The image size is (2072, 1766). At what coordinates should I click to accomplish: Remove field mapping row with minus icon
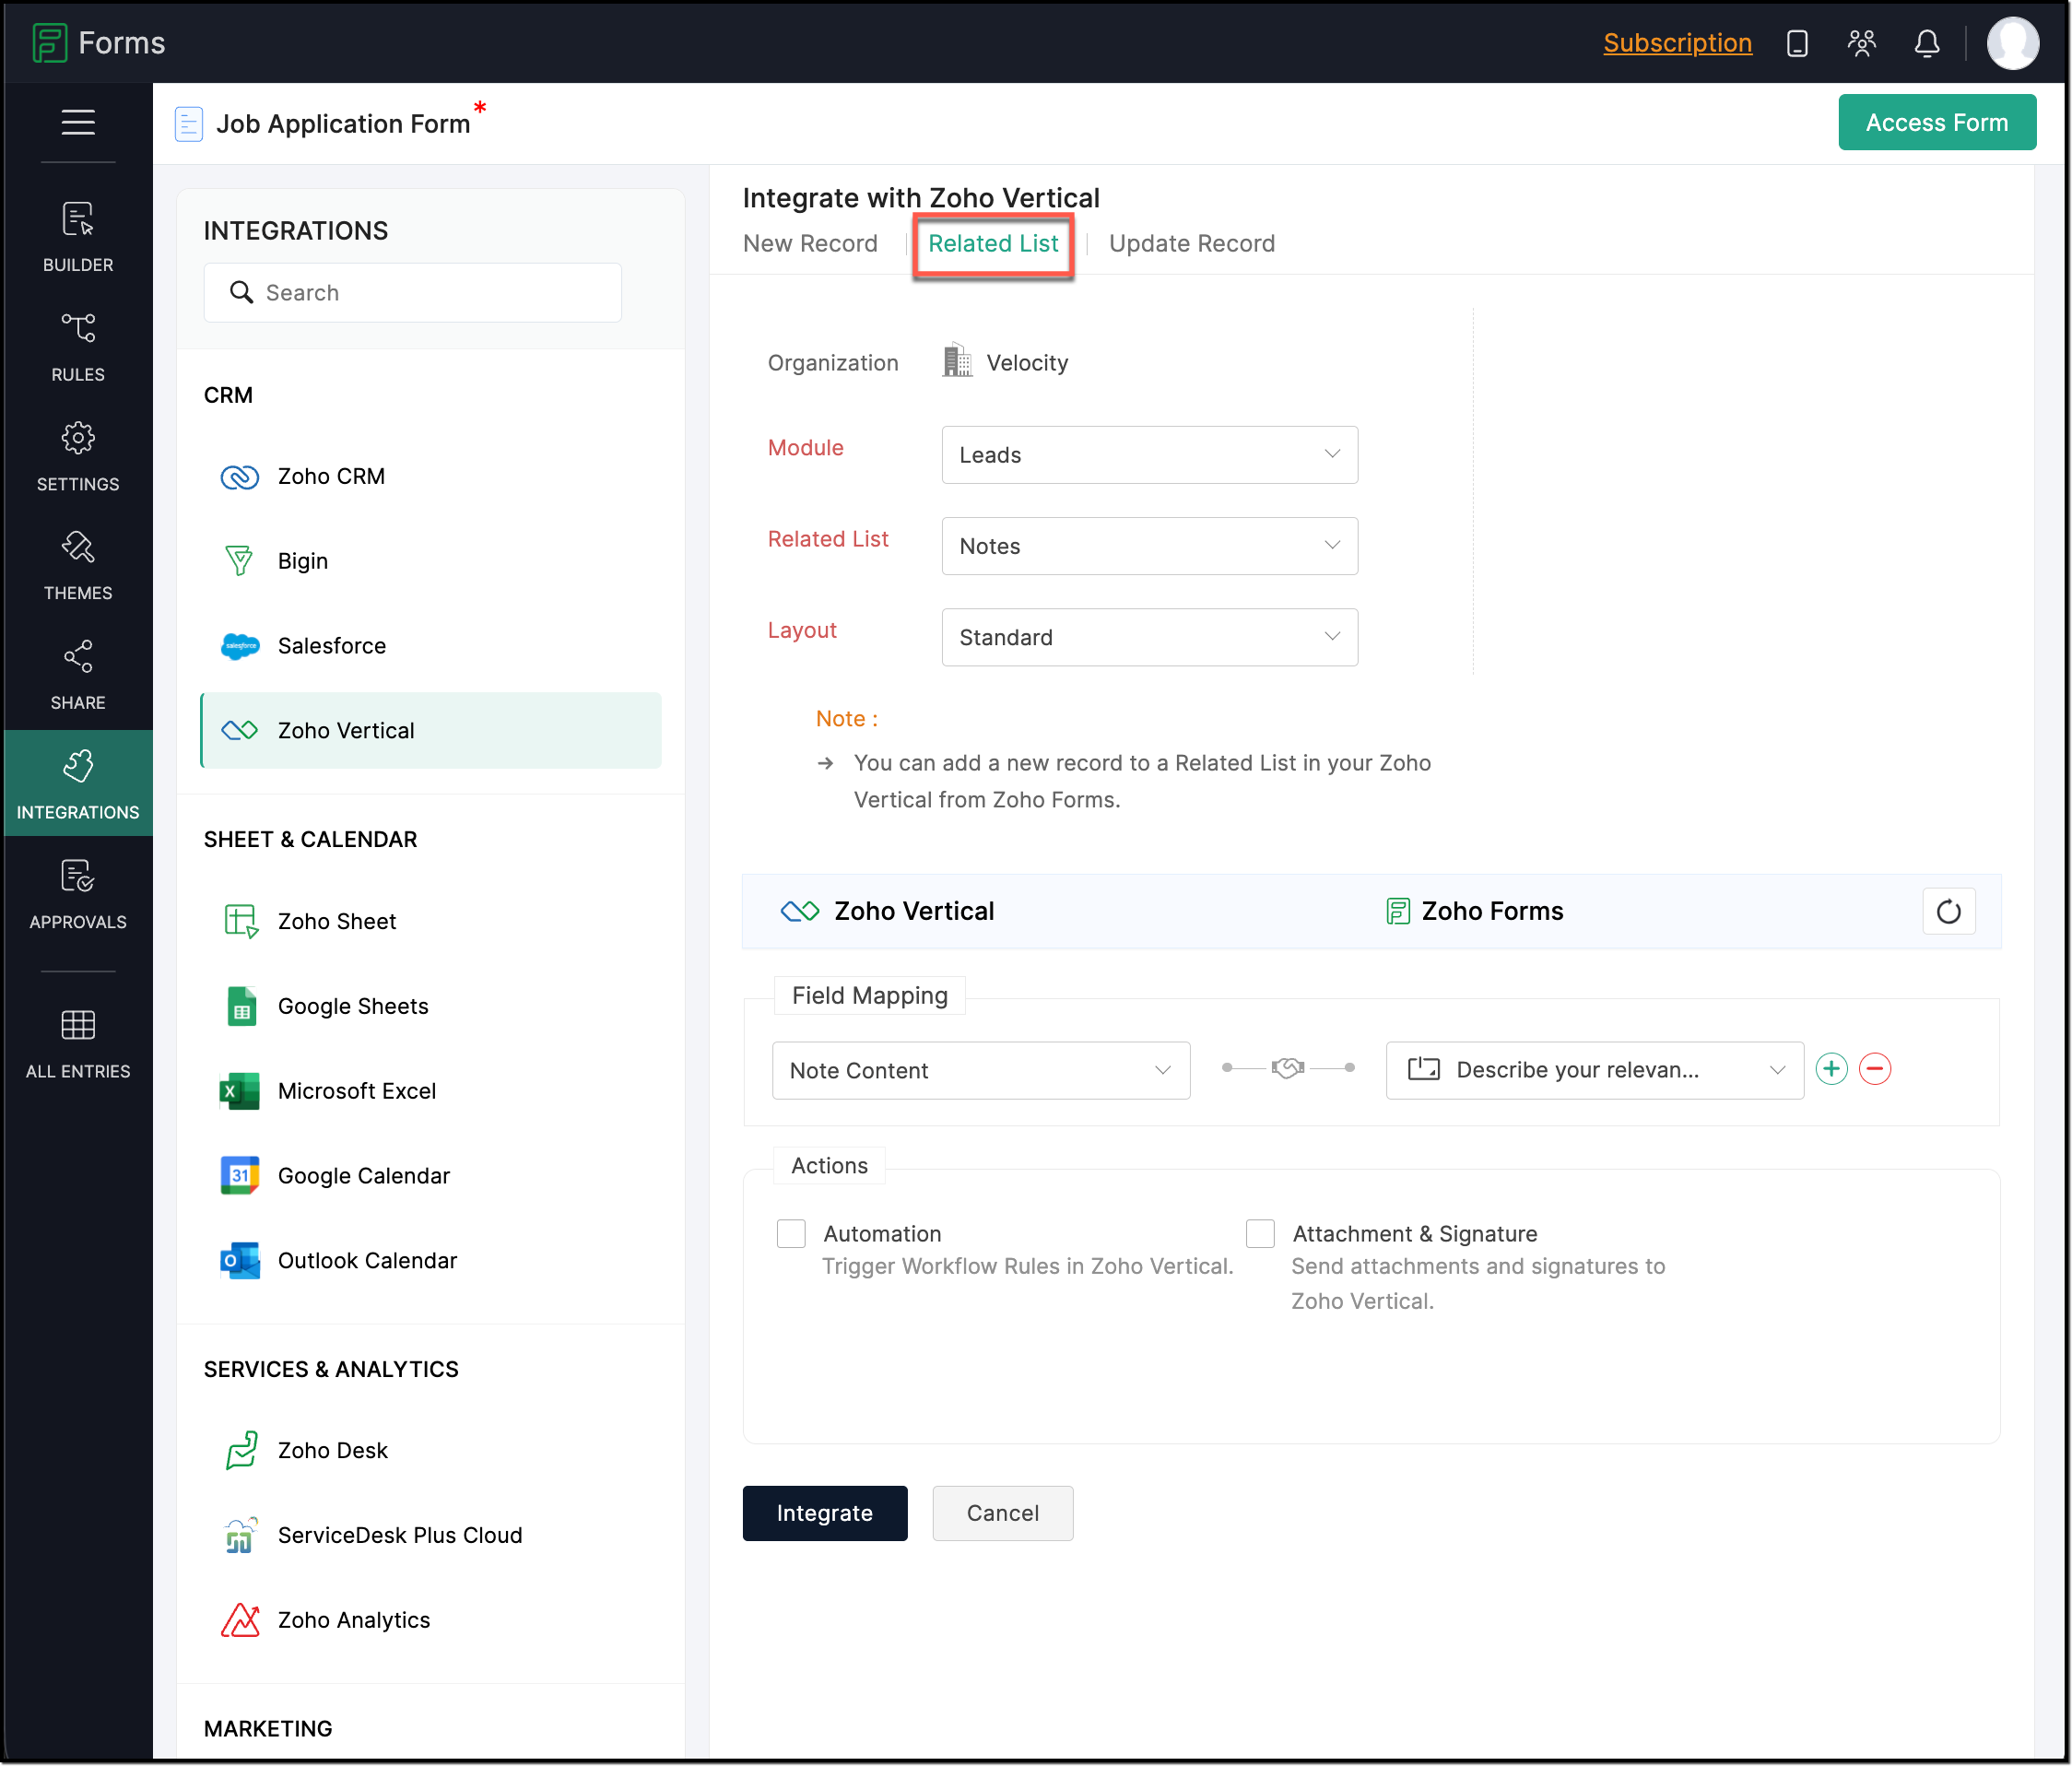click(x=1874, y=1069)
